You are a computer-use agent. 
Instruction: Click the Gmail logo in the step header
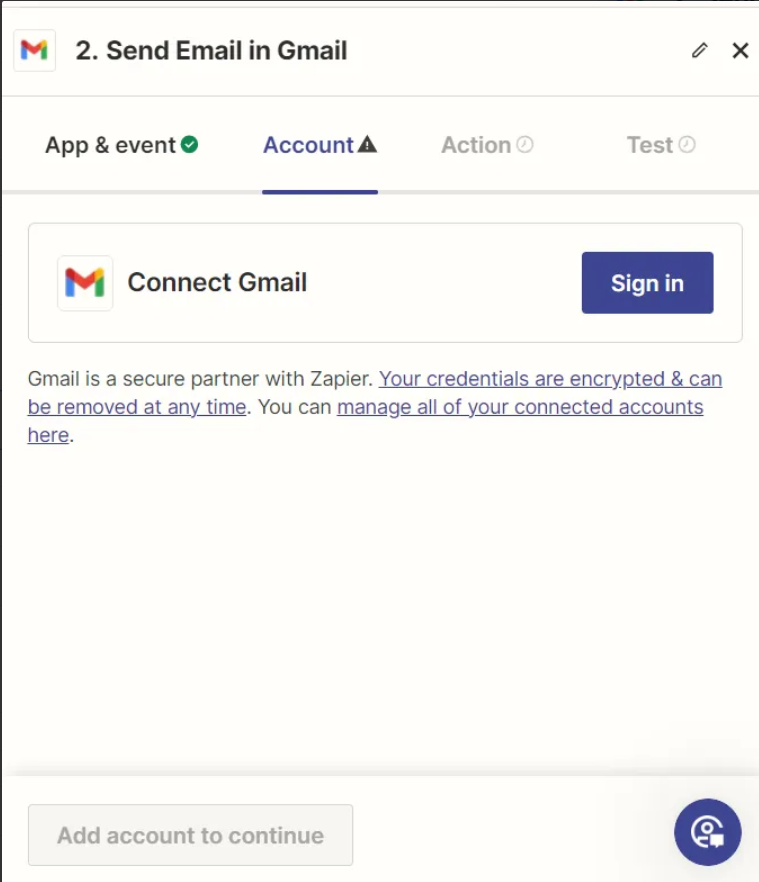tap(34, 51)
